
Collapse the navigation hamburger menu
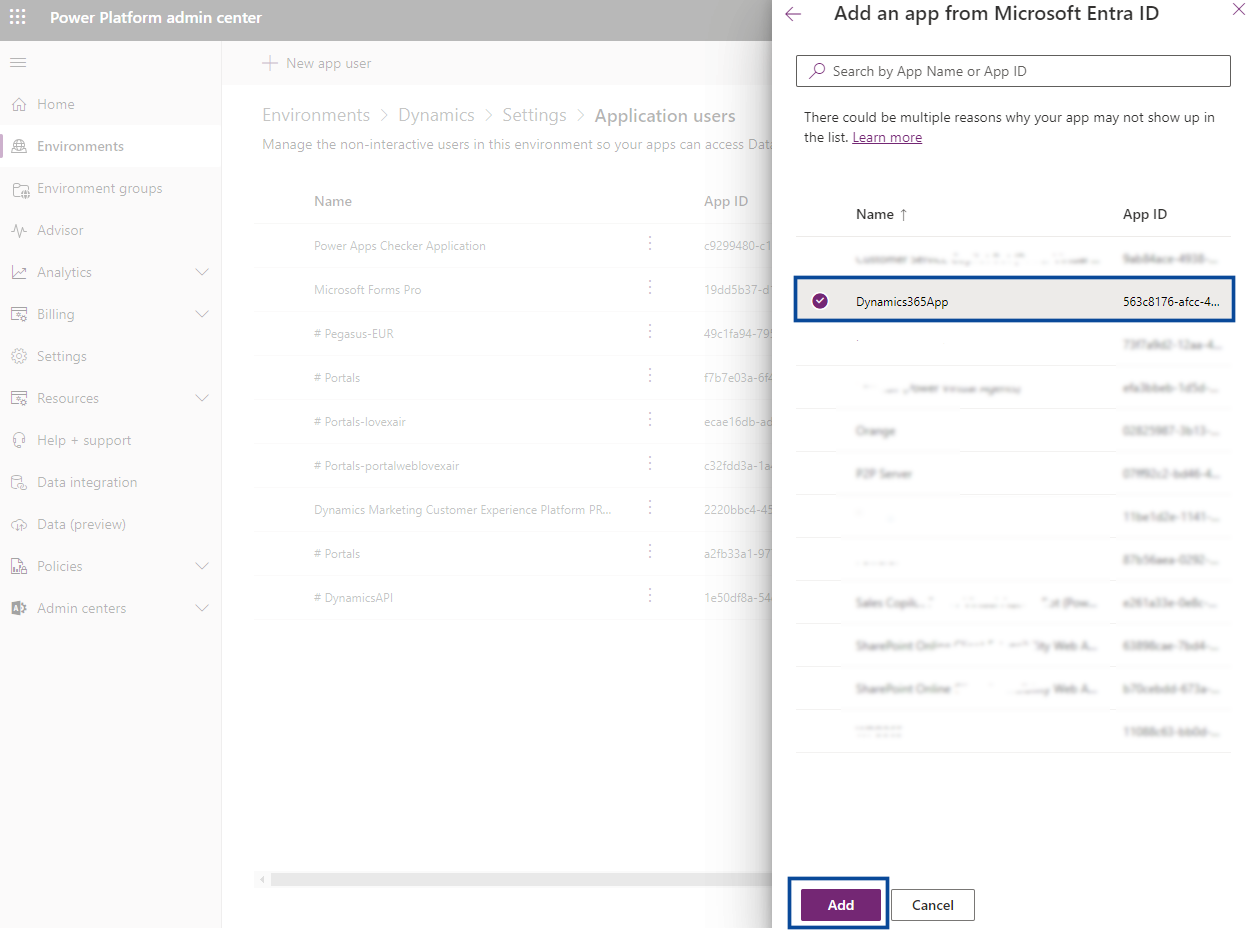[18, 63]
